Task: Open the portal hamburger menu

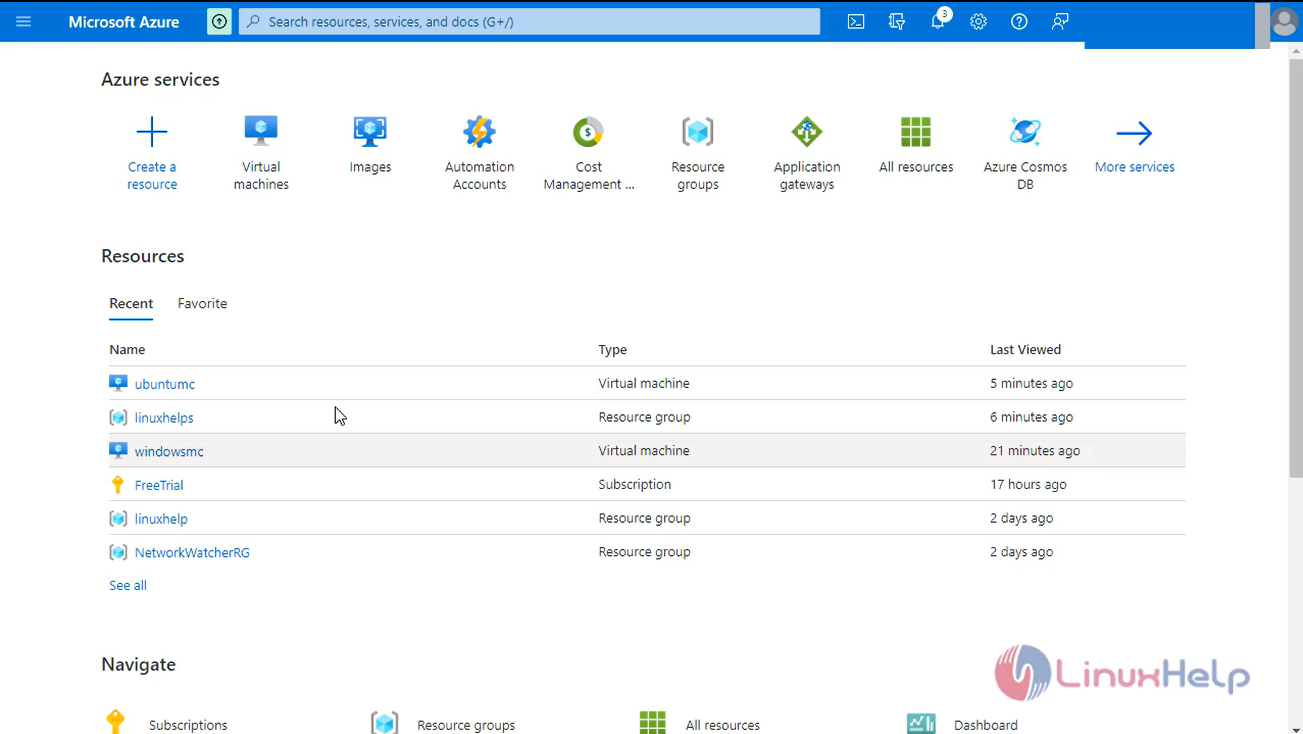Action: click(23, 21)
